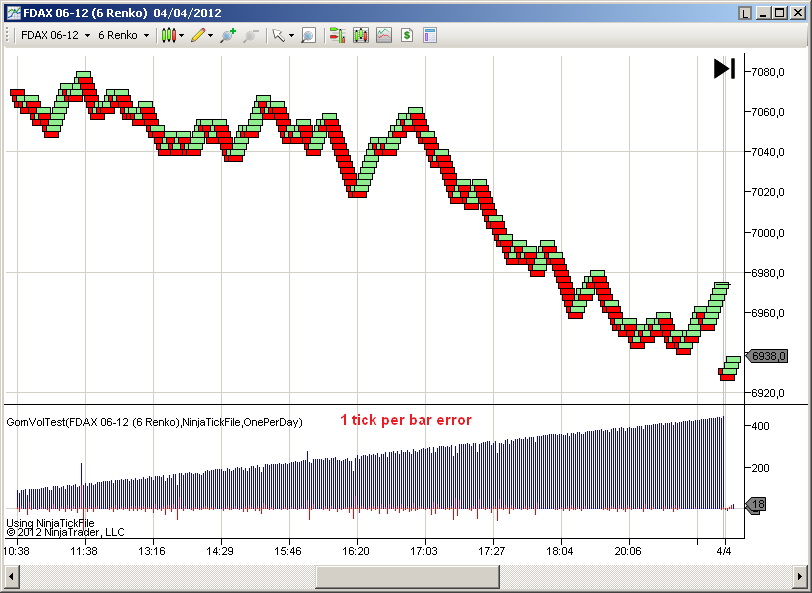812x593 pixels.
Task: Click the 6960,0 price axis label
Action: click(x=767, y=313)
